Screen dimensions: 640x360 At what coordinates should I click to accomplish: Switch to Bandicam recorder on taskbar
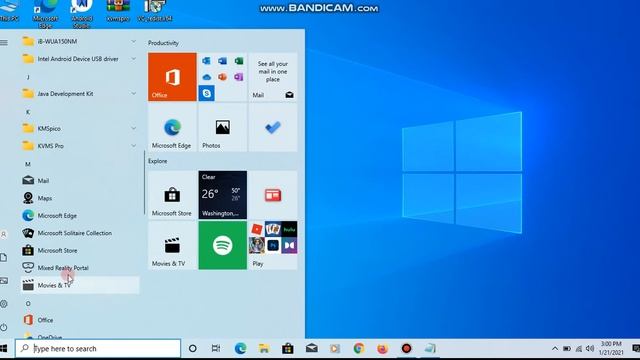(406, 348)
